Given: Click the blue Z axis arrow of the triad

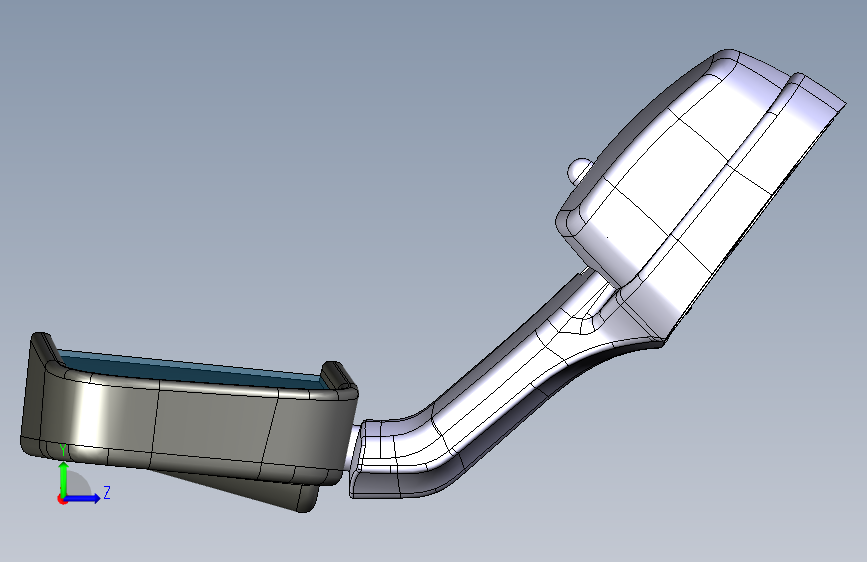Looking at the screenshot, I should (x=83, y=498).
